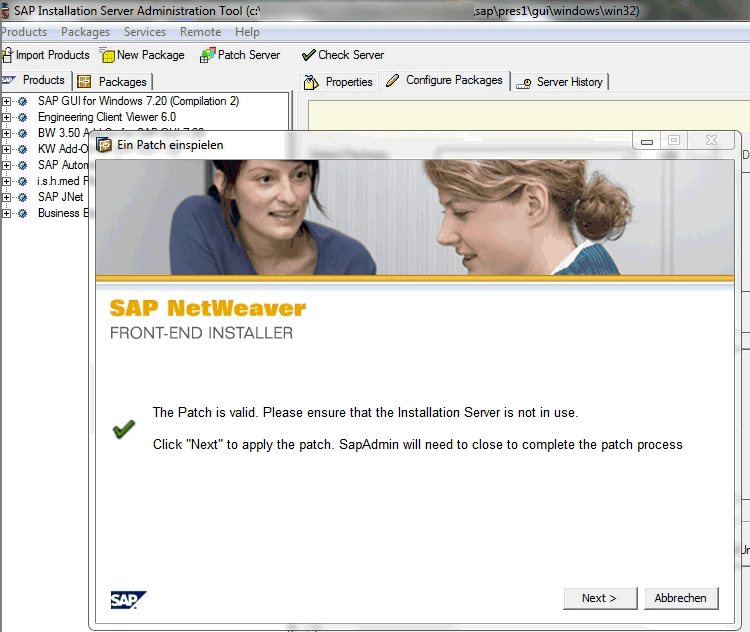Screen dimensions: 750x632
Task: Click the New Package yellow box icon
Action: pyautogui.click(x=108, y=55)
